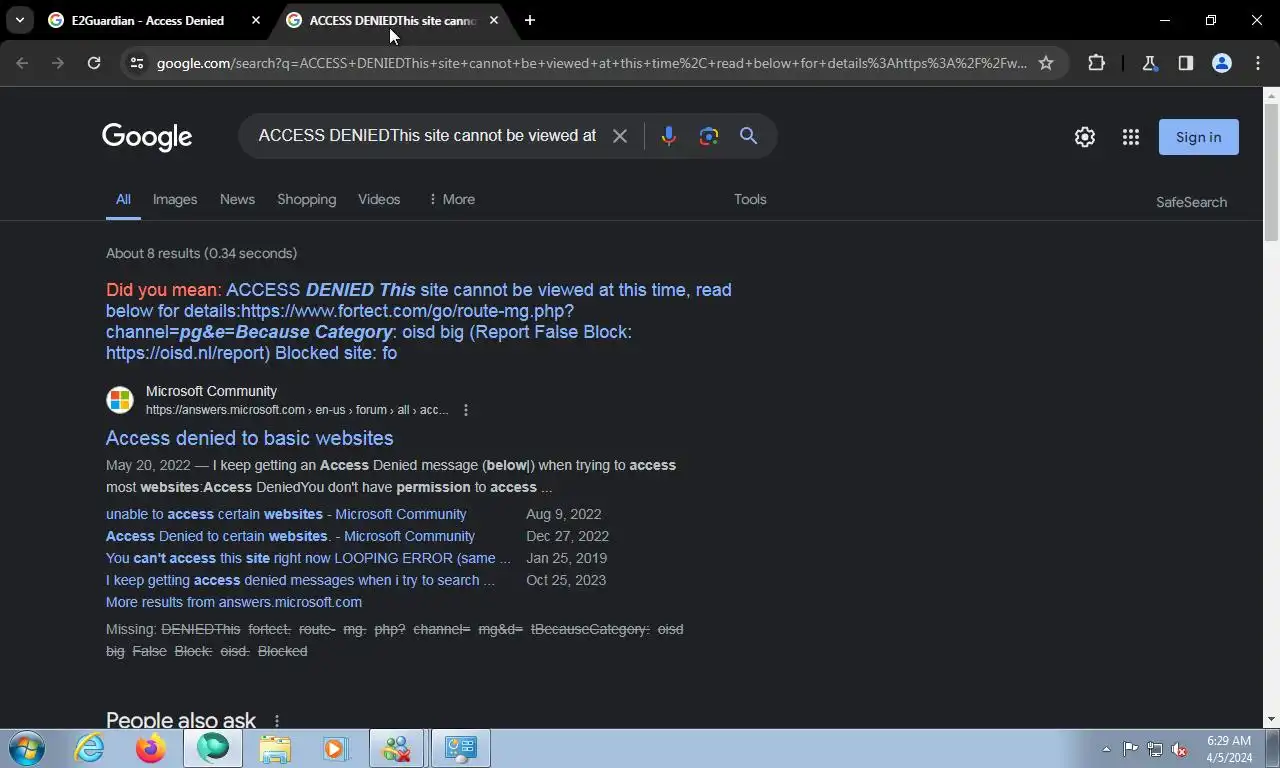Switch to Images results
Image resolution: width=1280 pixels, height=768 pixels.
175,199
